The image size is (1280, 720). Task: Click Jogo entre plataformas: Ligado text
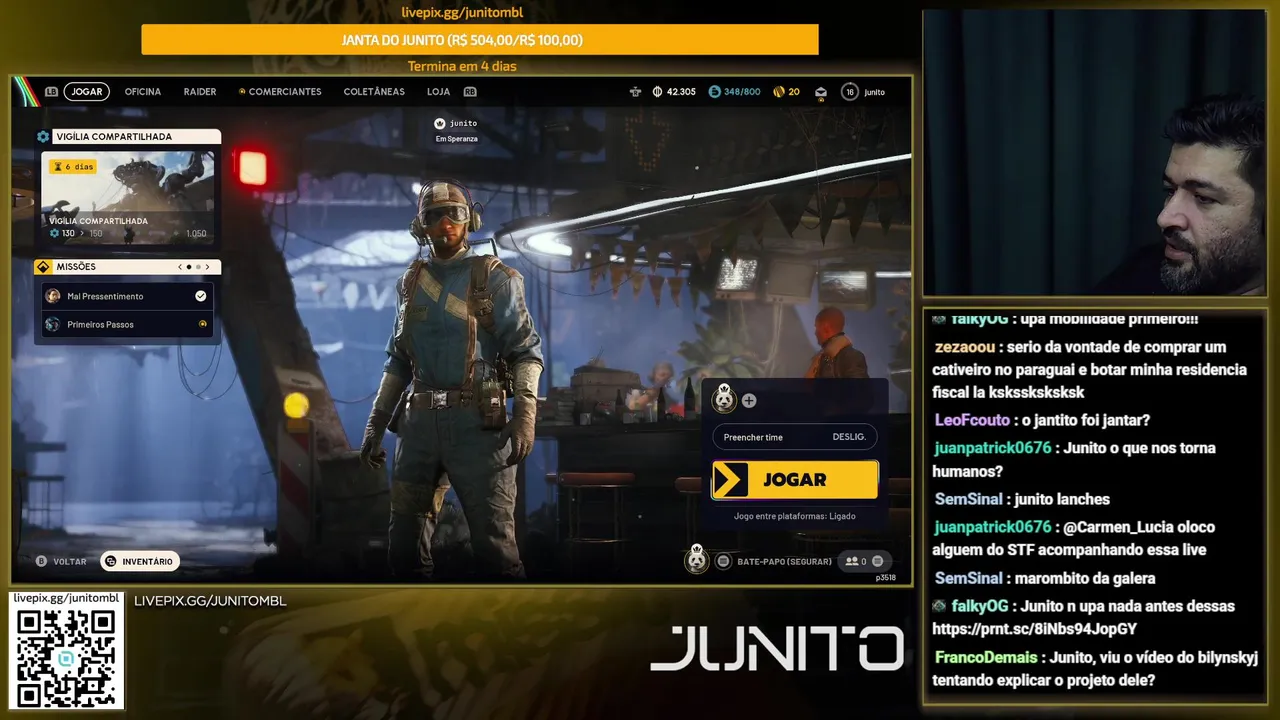[795, 516]
